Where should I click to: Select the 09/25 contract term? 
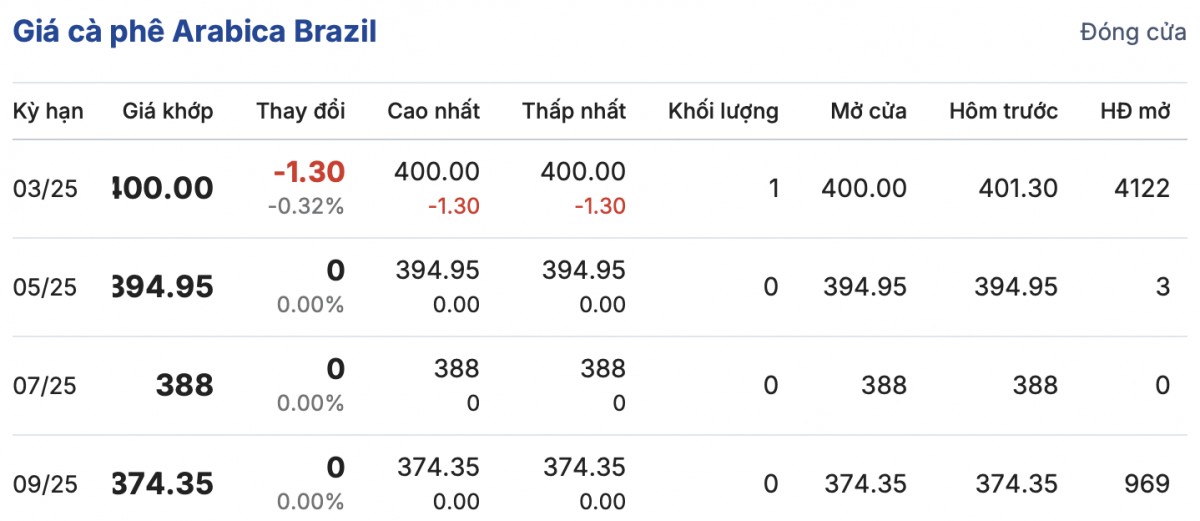45,484
